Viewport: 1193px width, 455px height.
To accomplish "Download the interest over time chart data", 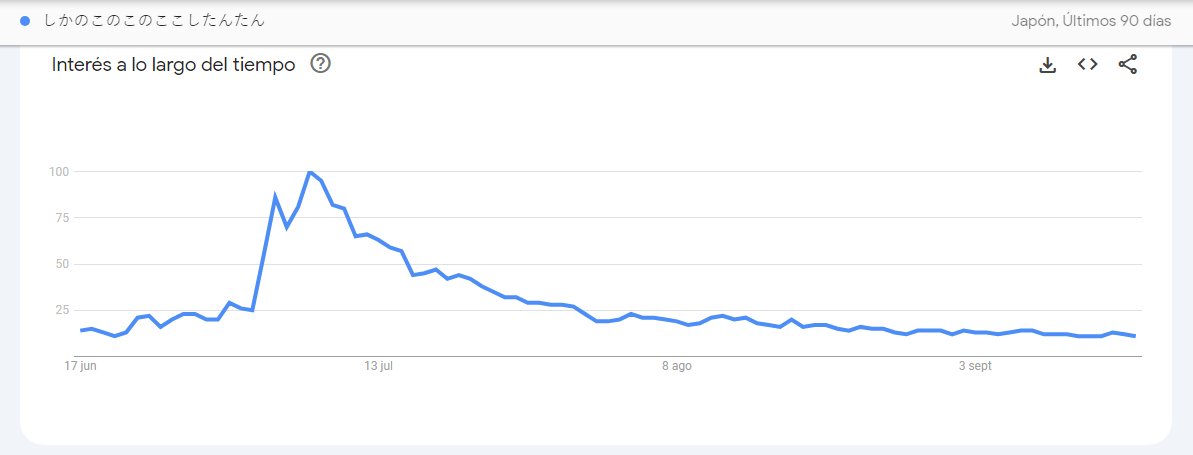I will tap(1048, 65).
